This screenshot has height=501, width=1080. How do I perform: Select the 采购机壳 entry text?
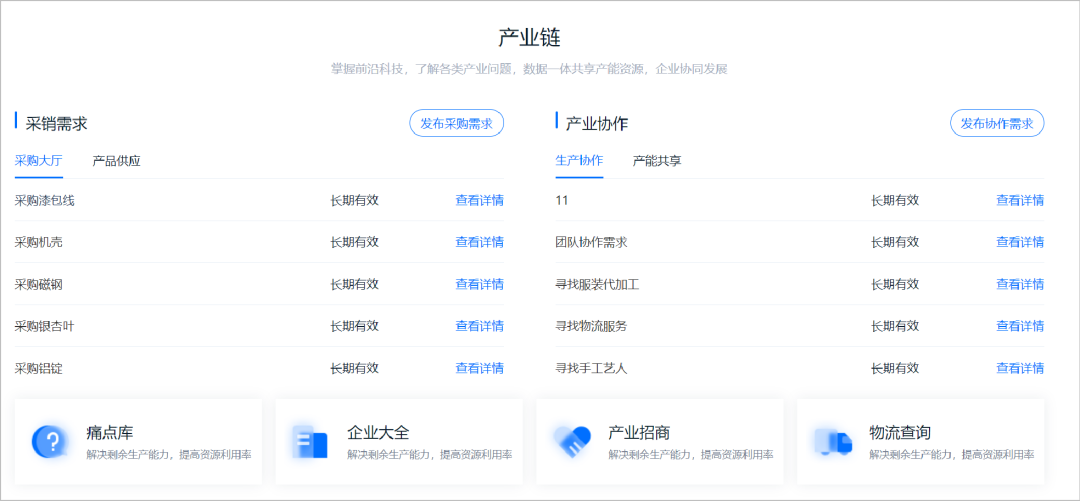point(39,242)
